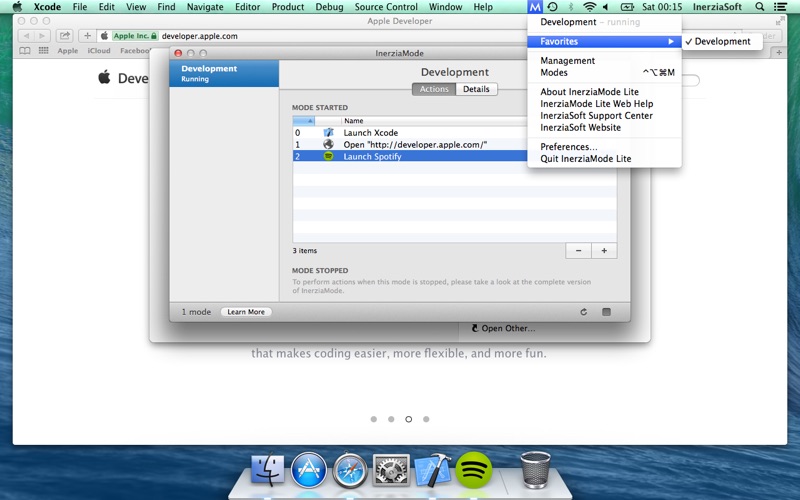Click the Learn More button
Viewport: 800px width, 500px height.
[246, 312]
